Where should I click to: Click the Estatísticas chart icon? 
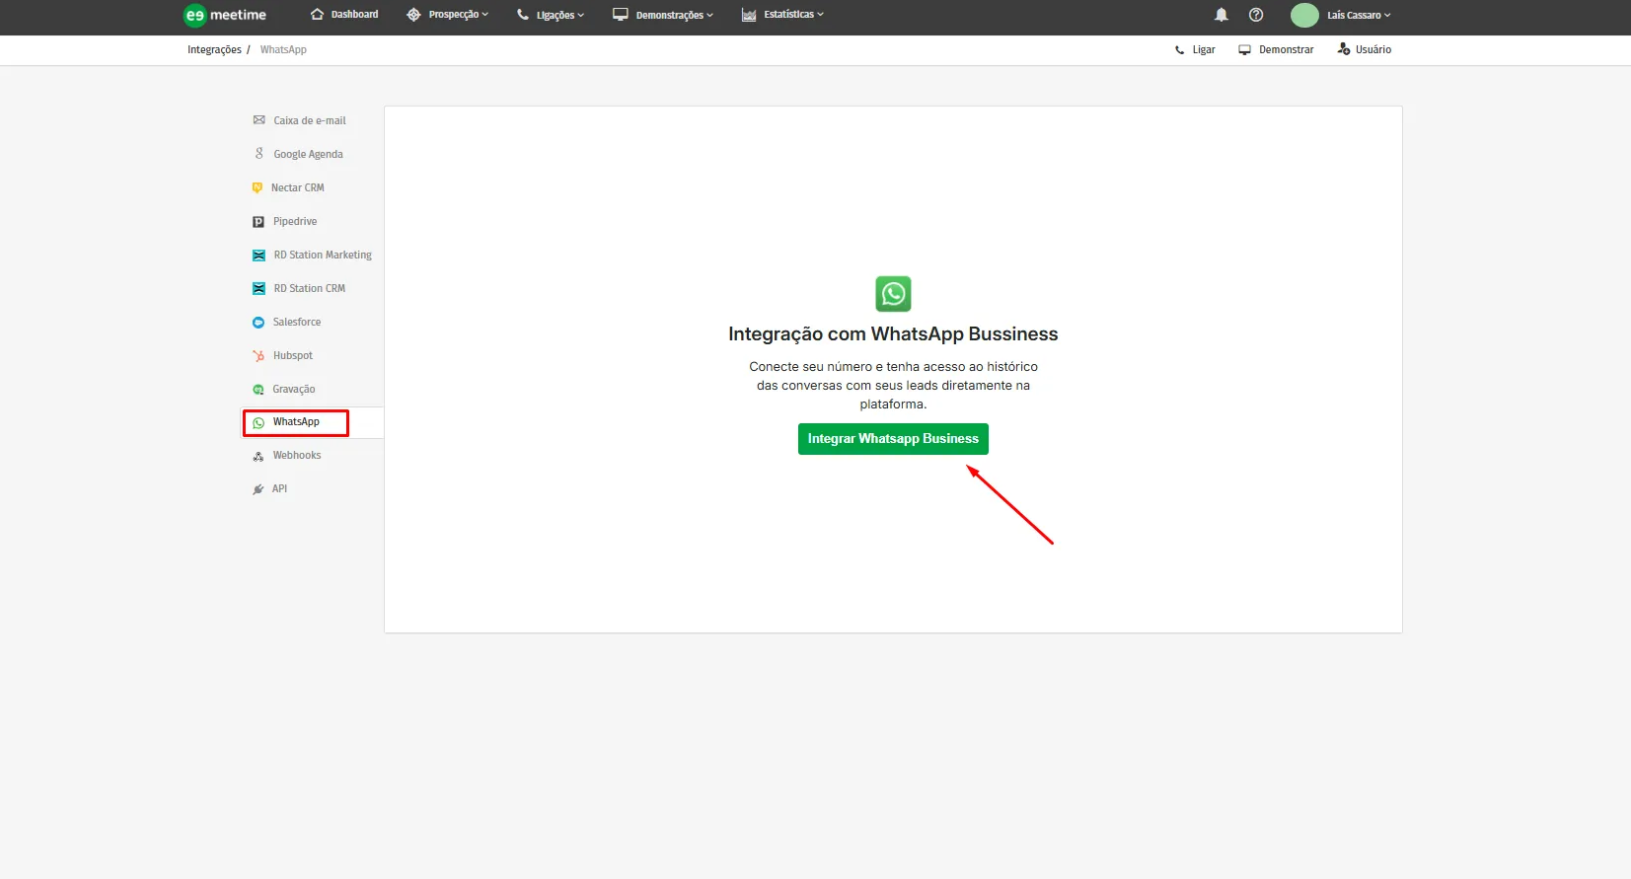coord(749,14)
